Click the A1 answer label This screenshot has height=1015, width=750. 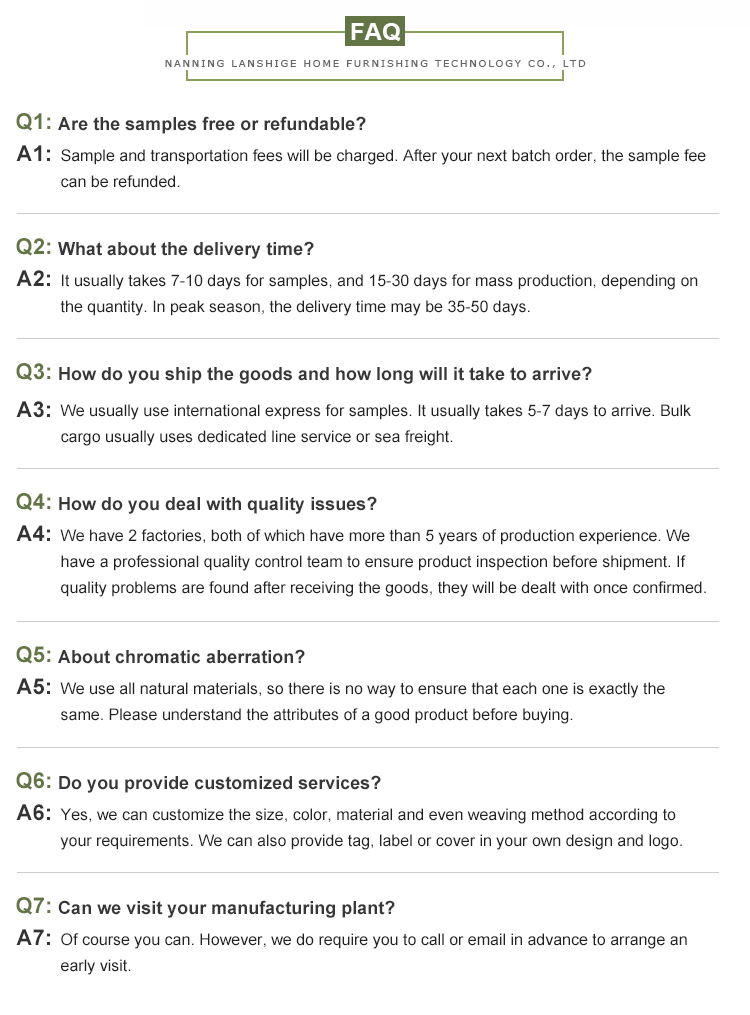34,155
